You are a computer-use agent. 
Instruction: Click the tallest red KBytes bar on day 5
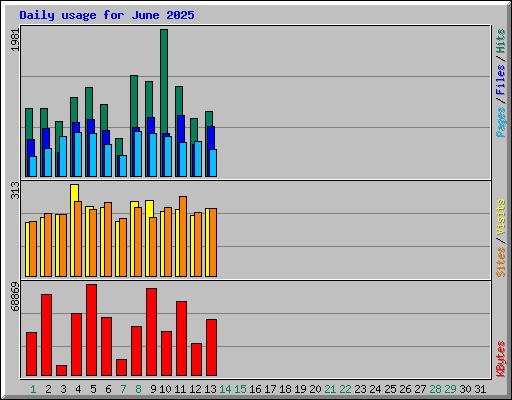click(91, 330)
